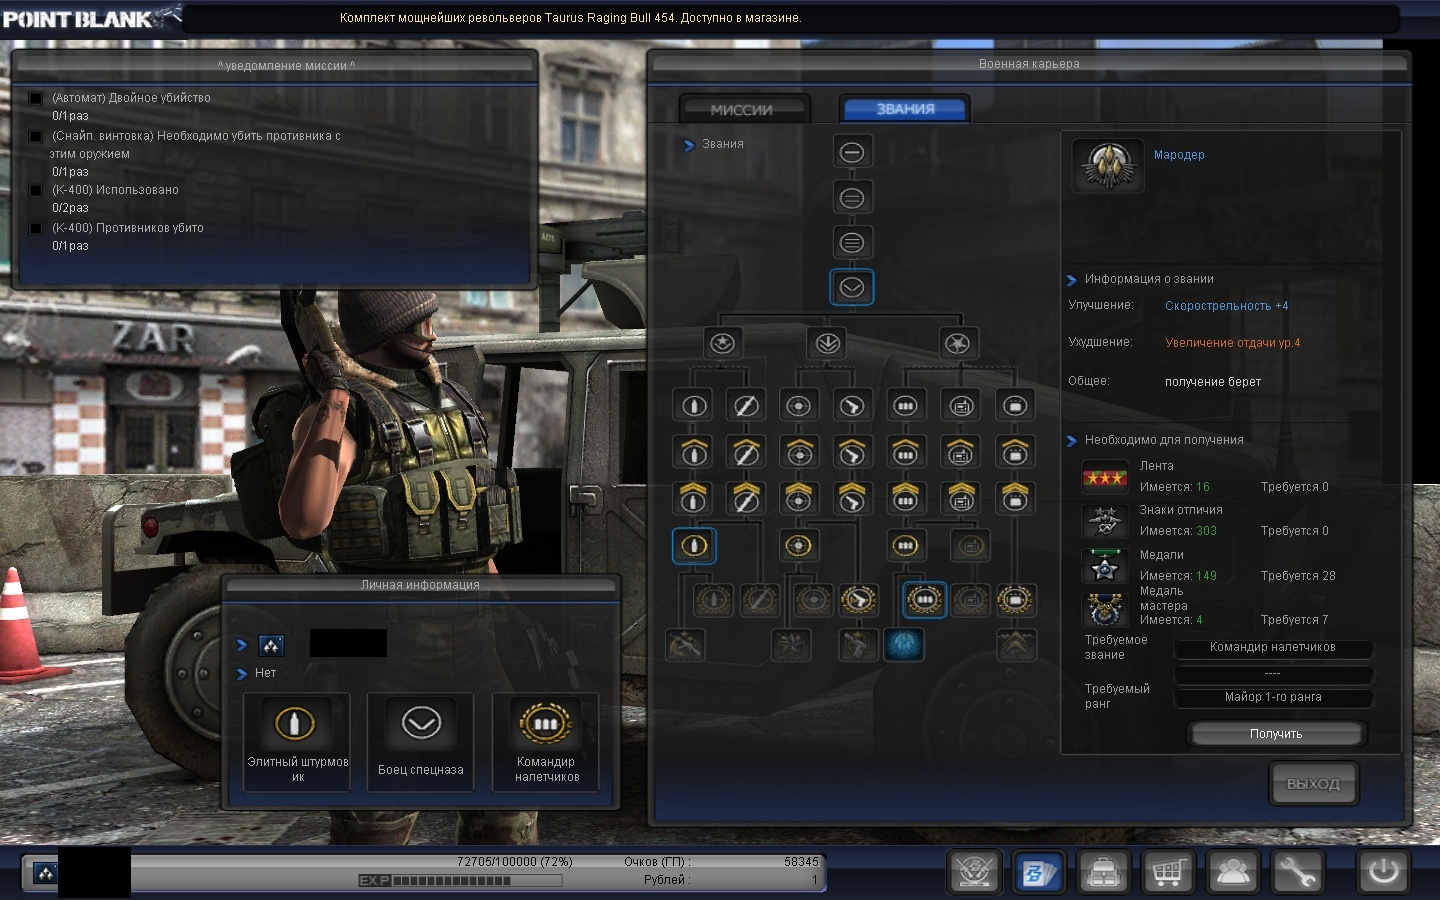Click the EXP progress bar
The width and height of the screenshot is (1440, 900).
click(460, 881)
